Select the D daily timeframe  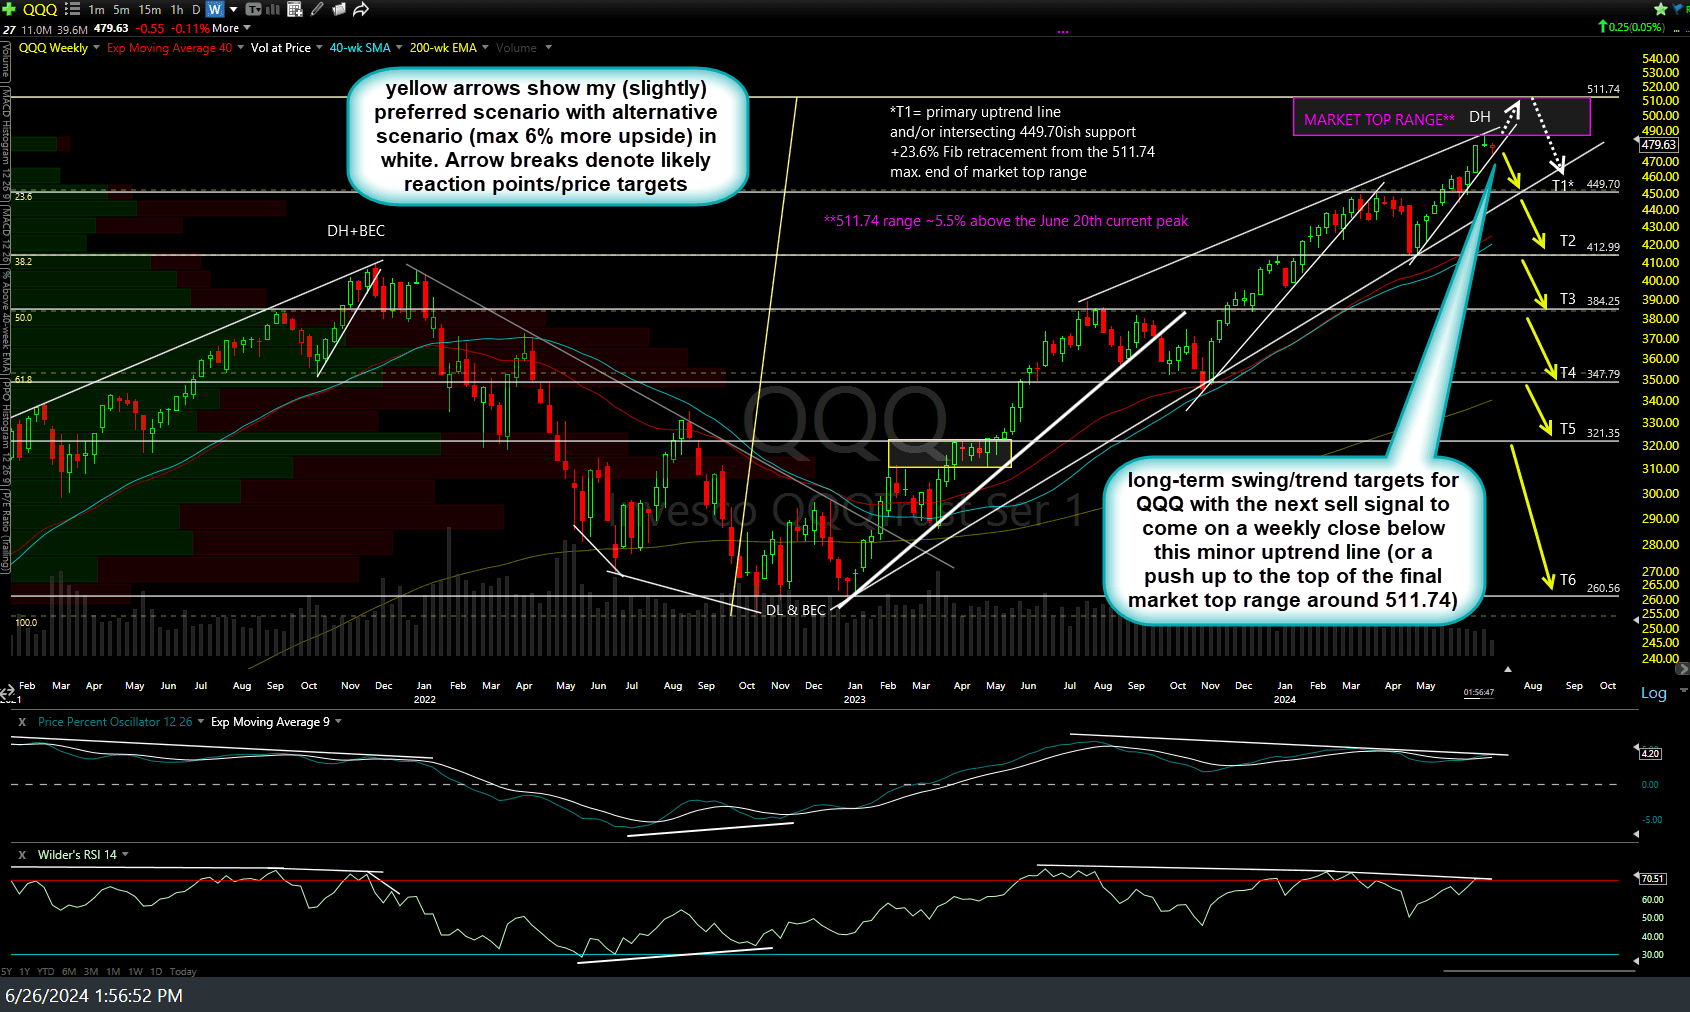pos(197,9)
